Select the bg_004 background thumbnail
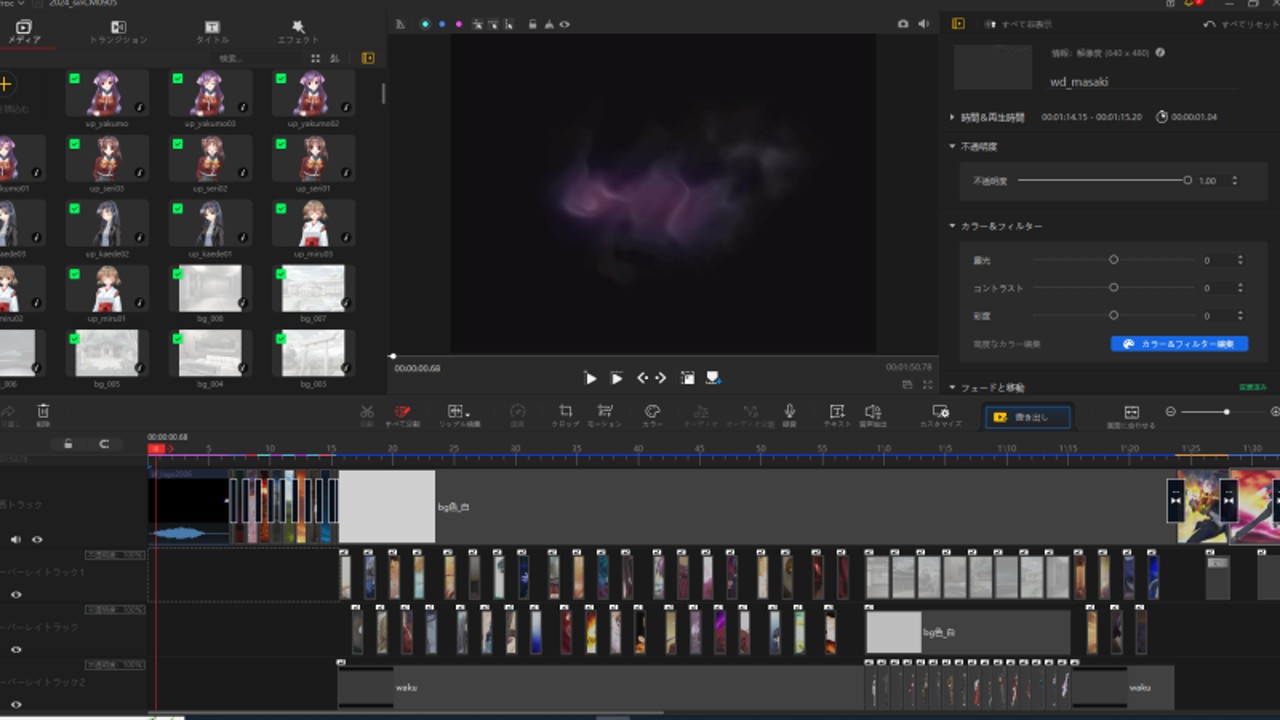This screenshot has width=1280, height=720. pyautogui.click(x=210, y=354)
